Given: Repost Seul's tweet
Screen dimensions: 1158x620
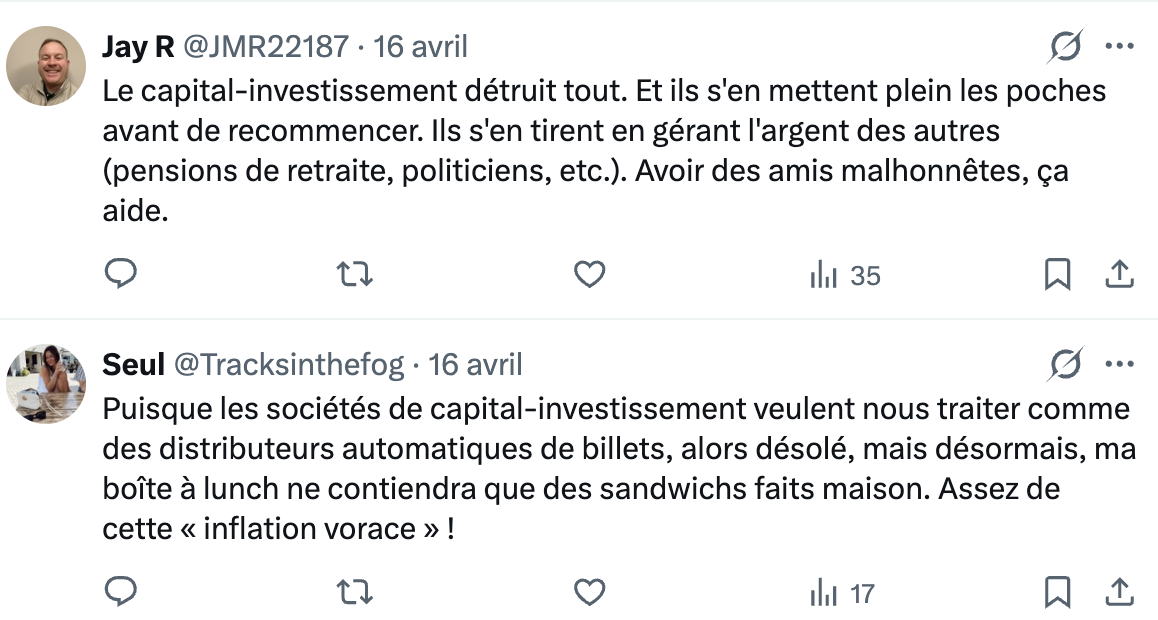Looking at the screenshot, I should [x=355, y=592].
